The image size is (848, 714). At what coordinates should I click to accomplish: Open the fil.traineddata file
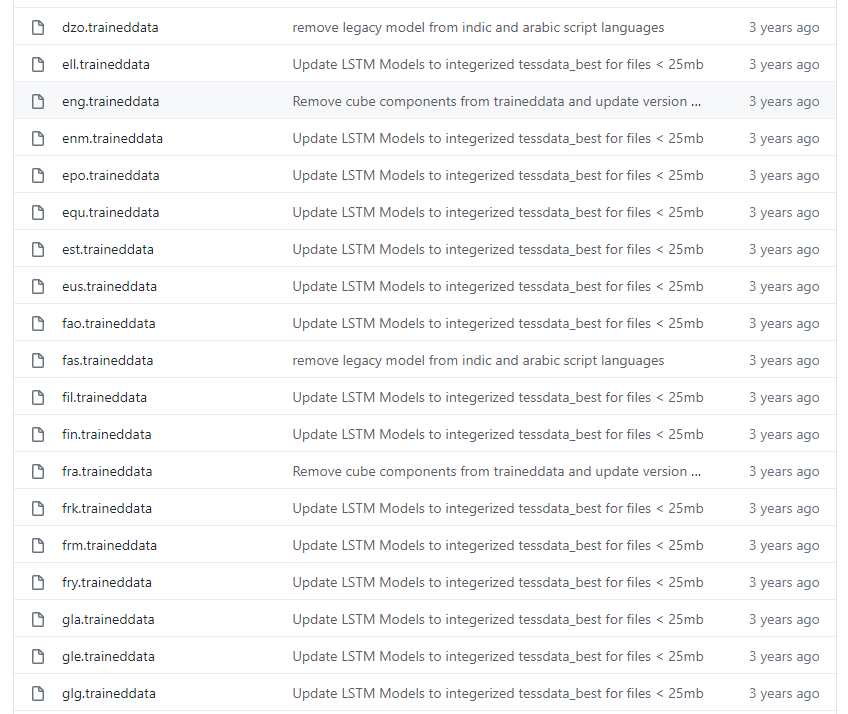pos(104,398)
